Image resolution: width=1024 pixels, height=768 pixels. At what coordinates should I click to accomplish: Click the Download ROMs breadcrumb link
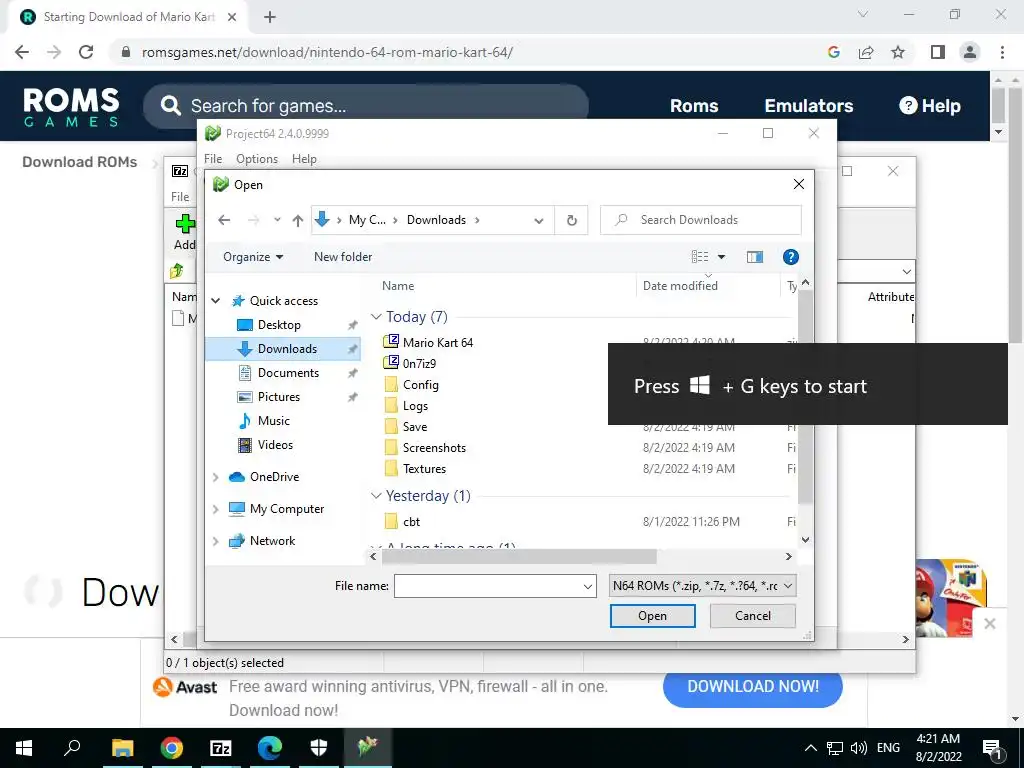(x=80, y=162)
